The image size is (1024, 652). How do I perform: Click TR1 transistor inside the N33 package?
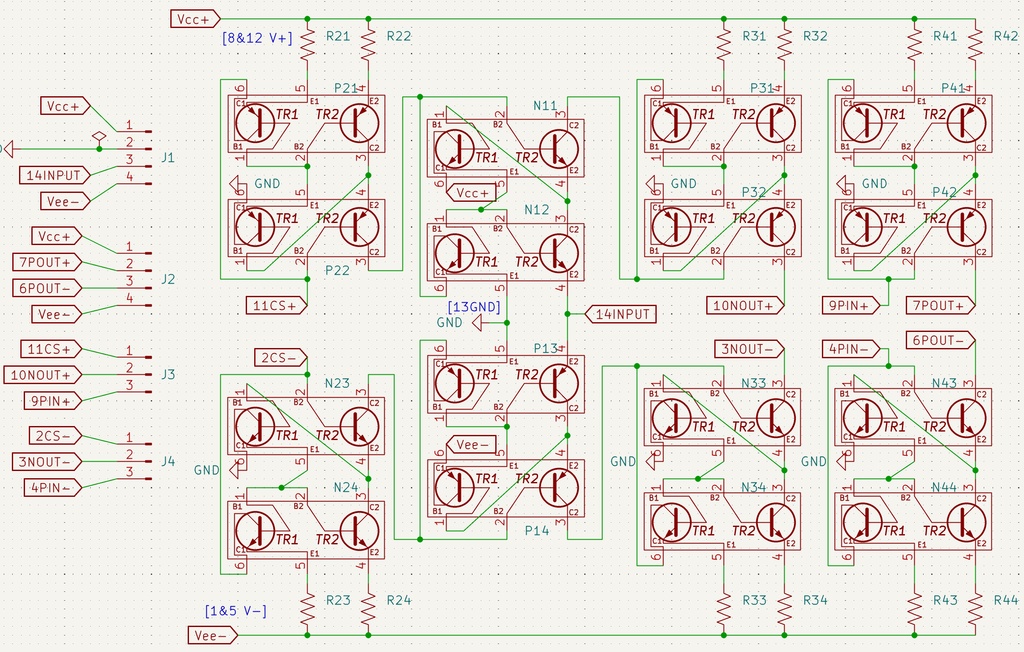672,417
